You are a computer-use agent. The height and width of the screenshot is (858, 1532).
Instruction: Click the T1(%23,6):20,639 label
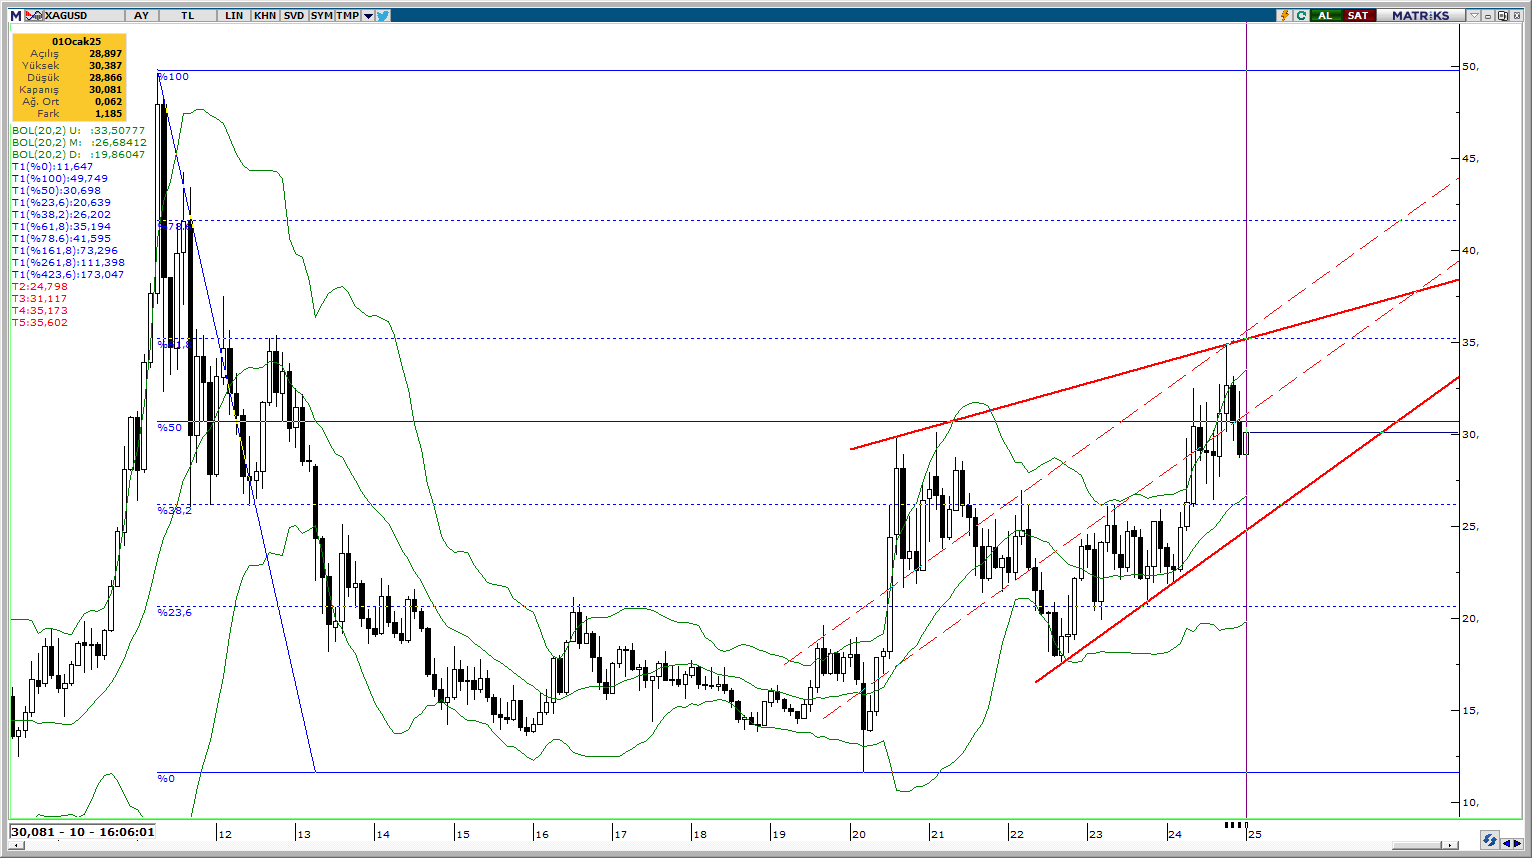[61, 203]
